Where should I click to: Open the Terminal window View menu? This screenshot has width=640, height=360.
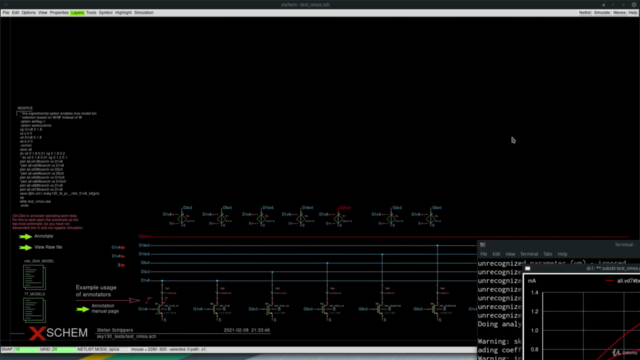pyautogui.click(x=510, y=254)
